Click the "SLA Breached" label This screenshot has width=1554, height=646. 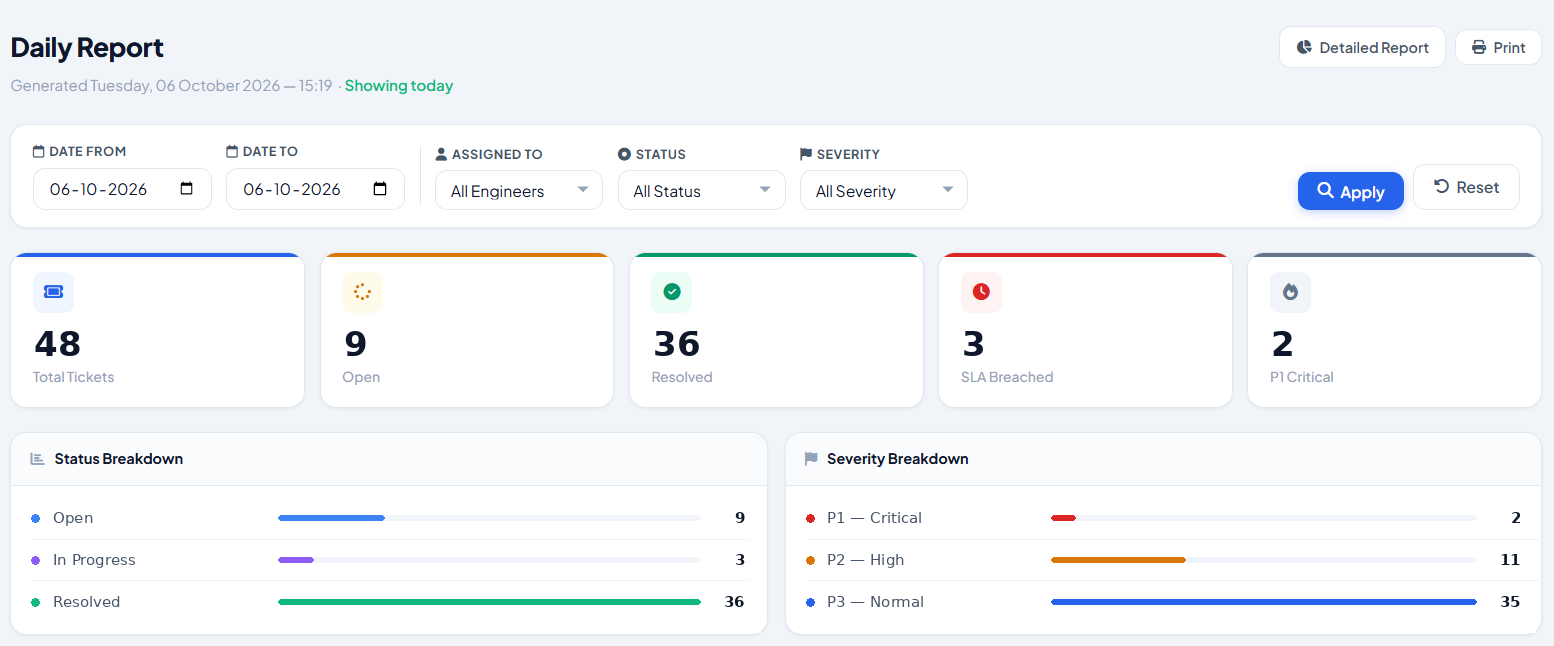(x=1007, y=377)
